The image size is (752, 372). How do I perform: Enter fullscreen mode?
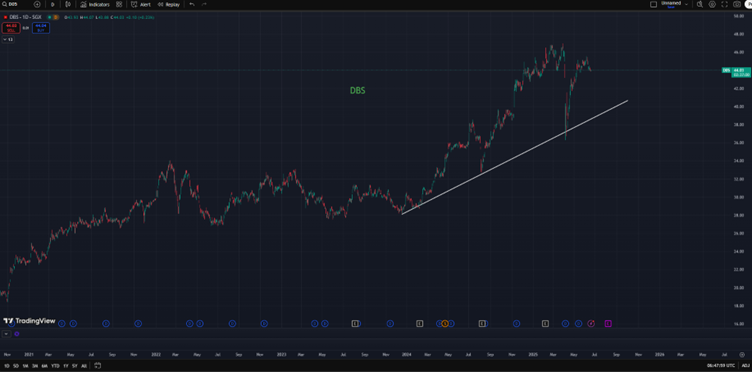(x=725, y=4)
